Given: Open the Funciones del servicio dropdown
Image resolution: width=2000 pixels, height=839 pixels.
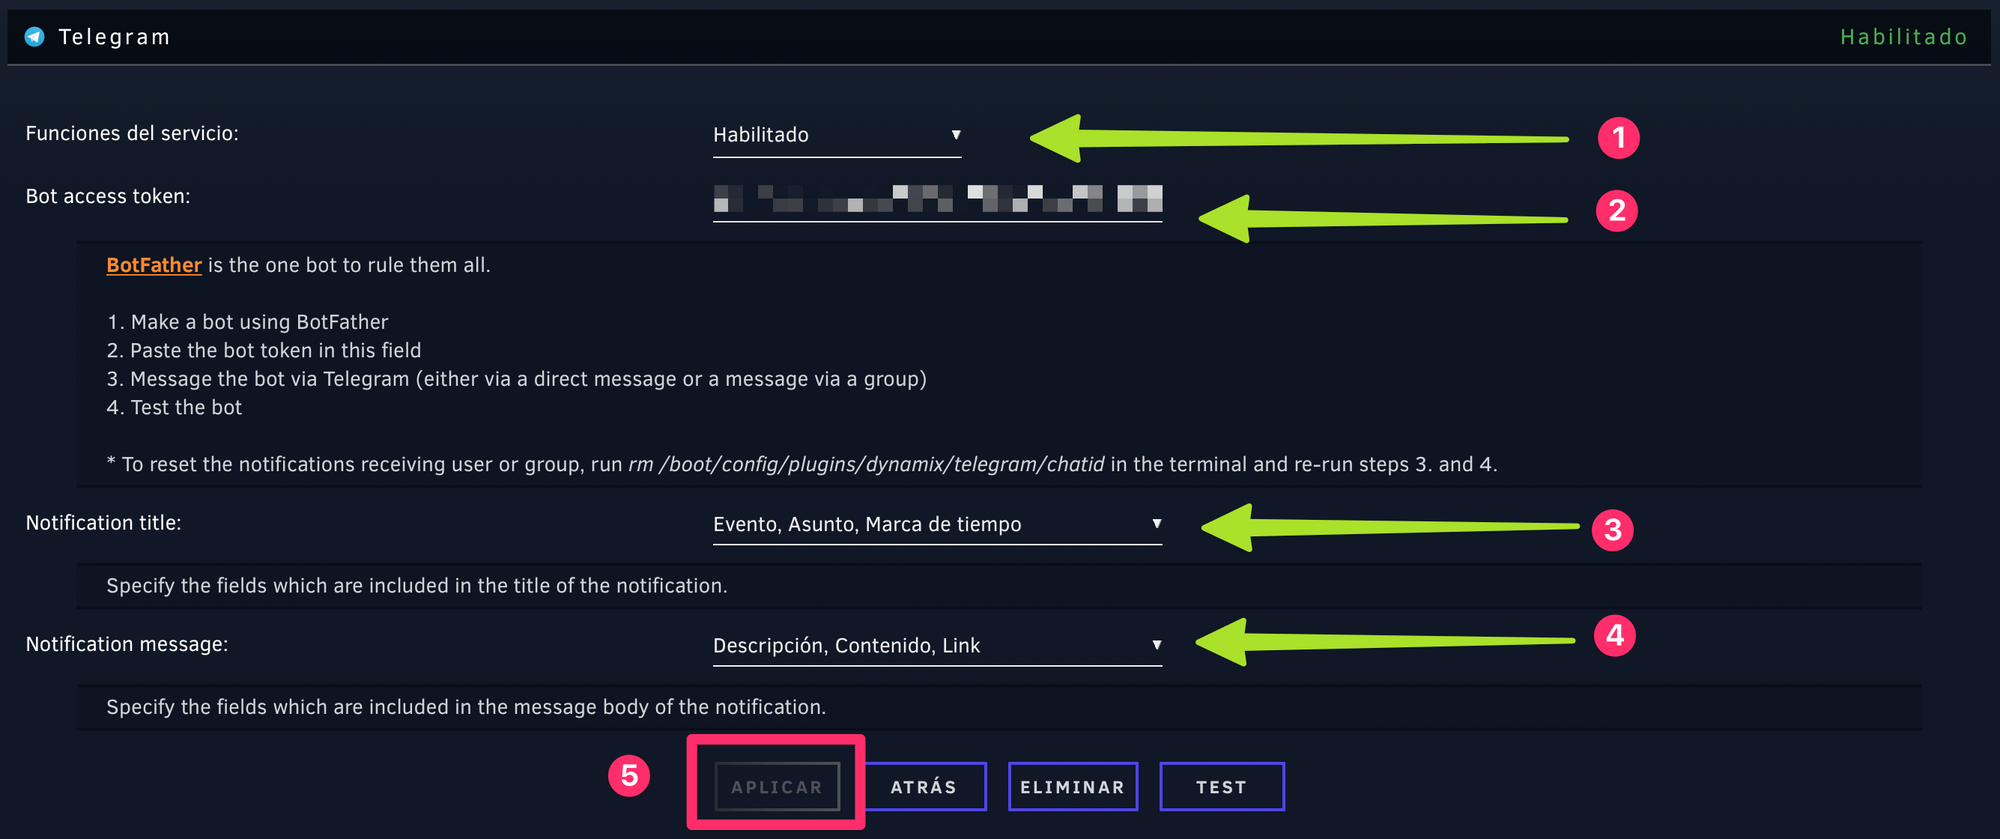Looking at the screenshot, I should tap(837, 135).
